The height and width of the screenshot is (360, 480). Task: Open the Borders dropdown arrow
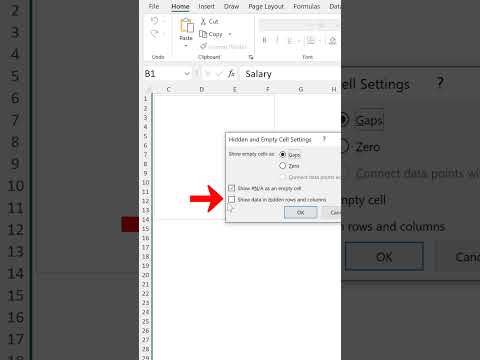click(x=320, y=41)
